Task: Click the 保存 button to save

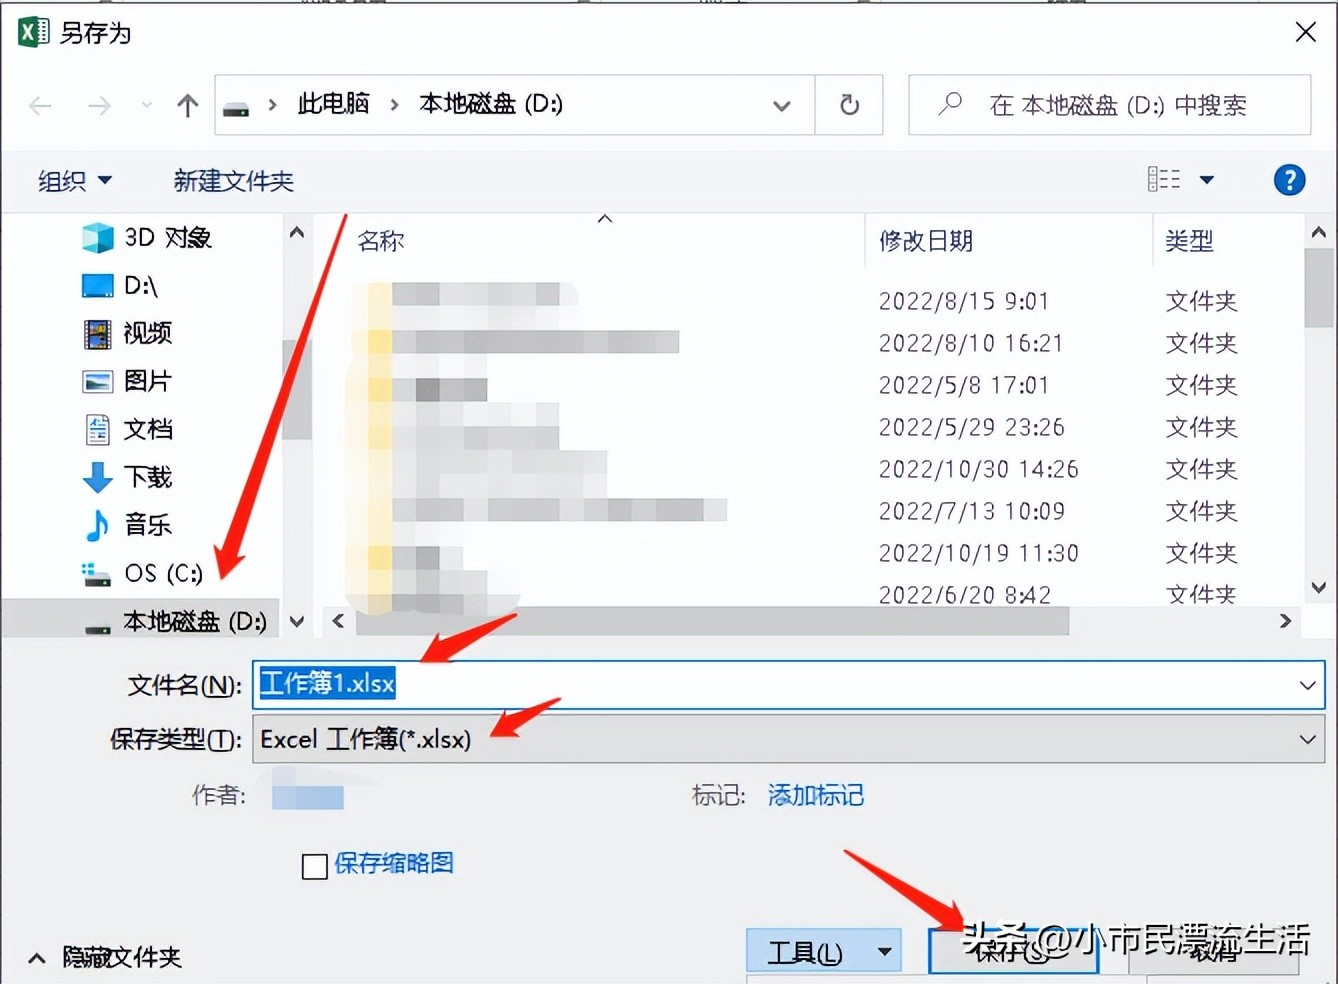Action: 1012,950
